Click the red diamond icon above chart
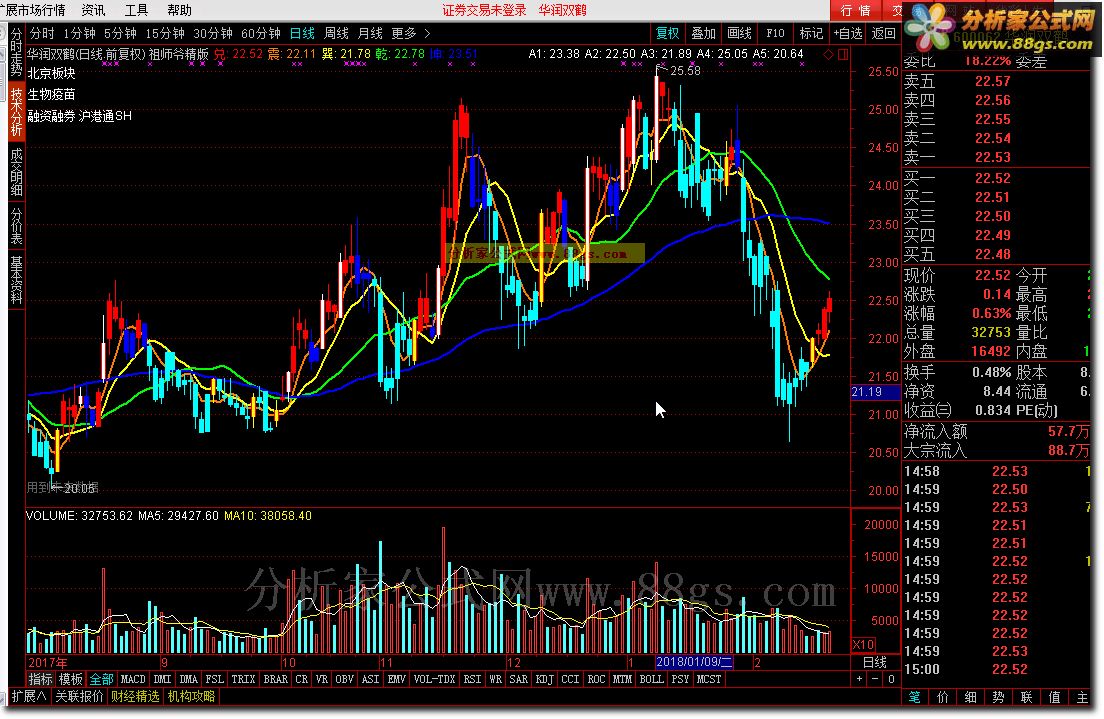Image resolution: width=1104 pixels, height=719 pixels. coord(828,54)
